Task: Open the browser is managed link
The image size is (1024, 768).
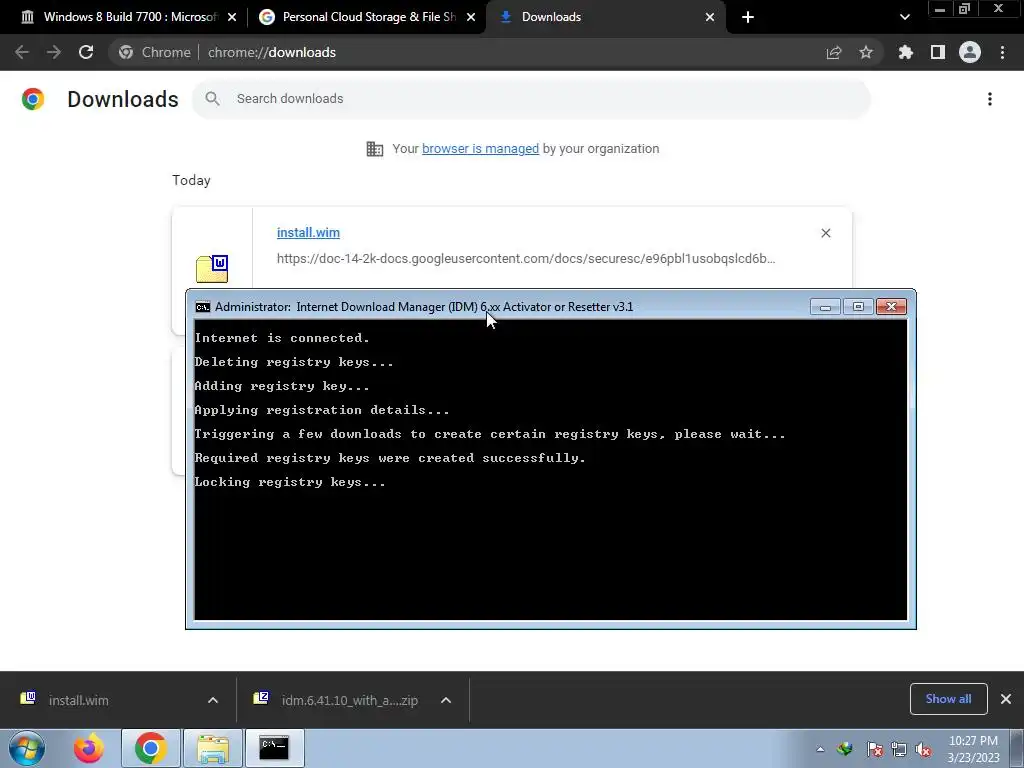Action: pyautogui.click(x=480, y=149)
